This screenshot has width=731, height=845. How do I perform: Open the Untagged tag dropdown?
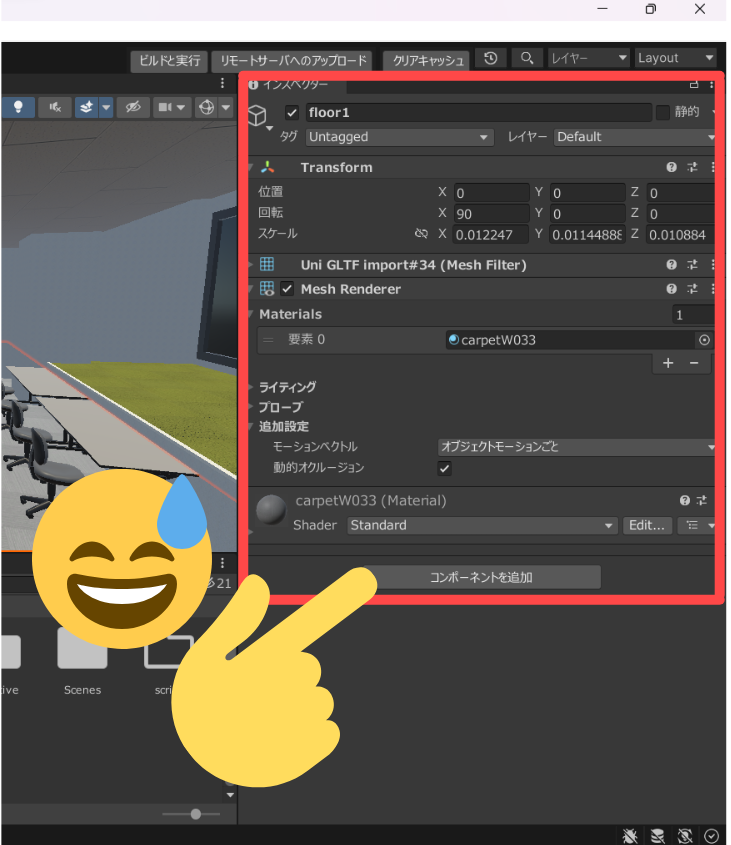click(399, 137)
